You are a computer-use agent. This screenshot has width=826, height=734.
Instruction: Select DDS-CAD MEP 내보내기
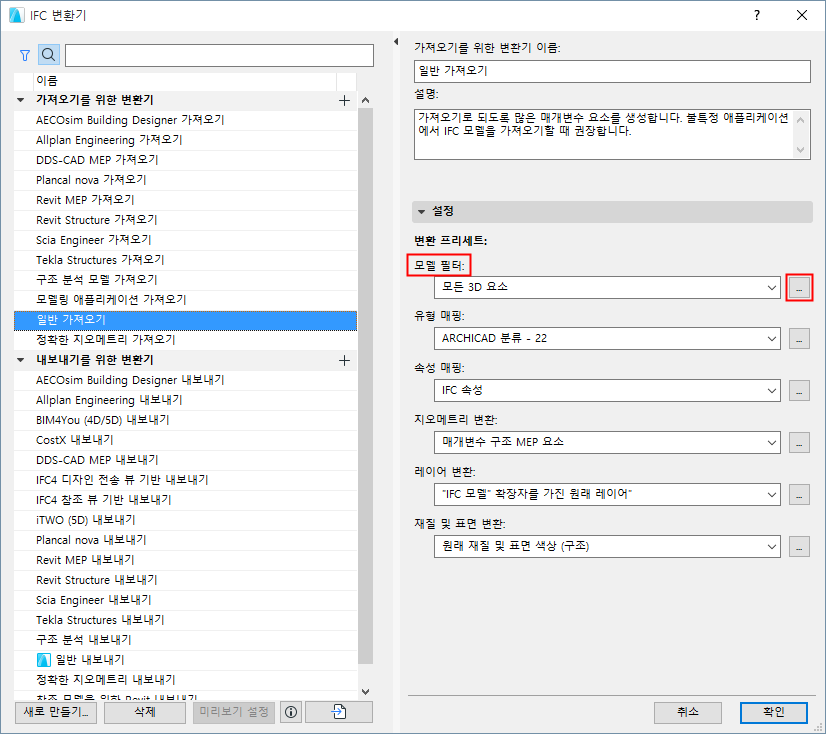(185, 461)
